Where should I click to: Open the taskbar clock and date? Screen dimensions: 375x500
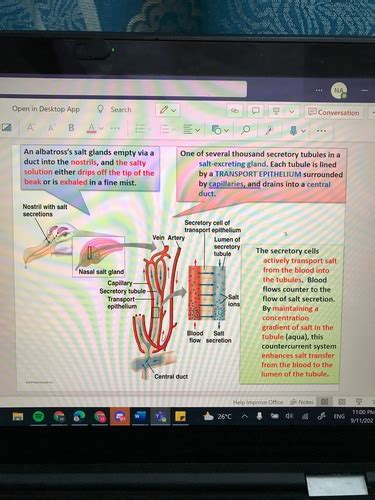click(363, 416)
